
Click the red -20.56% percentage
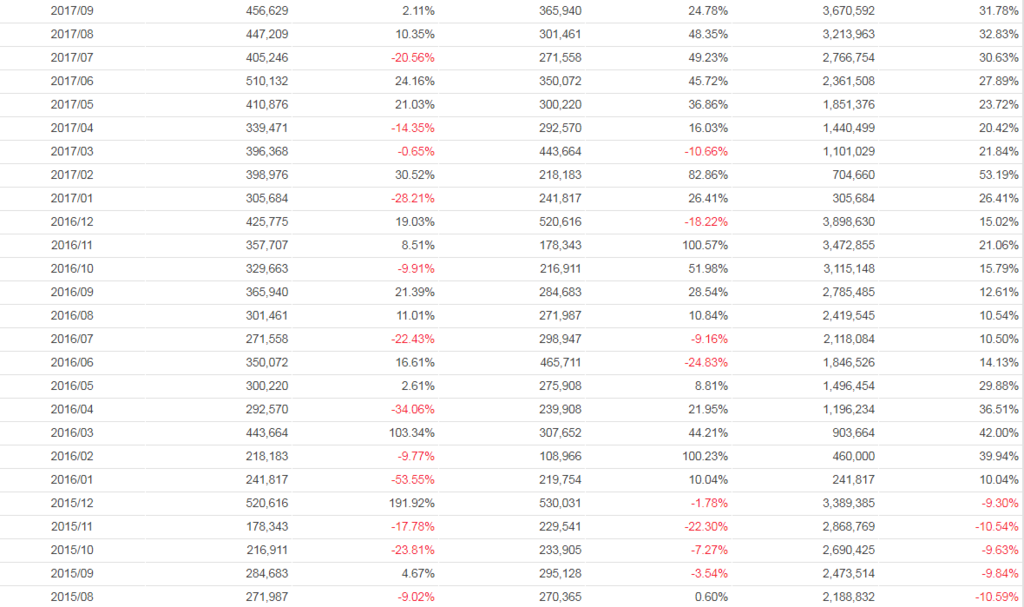[413, 58]
